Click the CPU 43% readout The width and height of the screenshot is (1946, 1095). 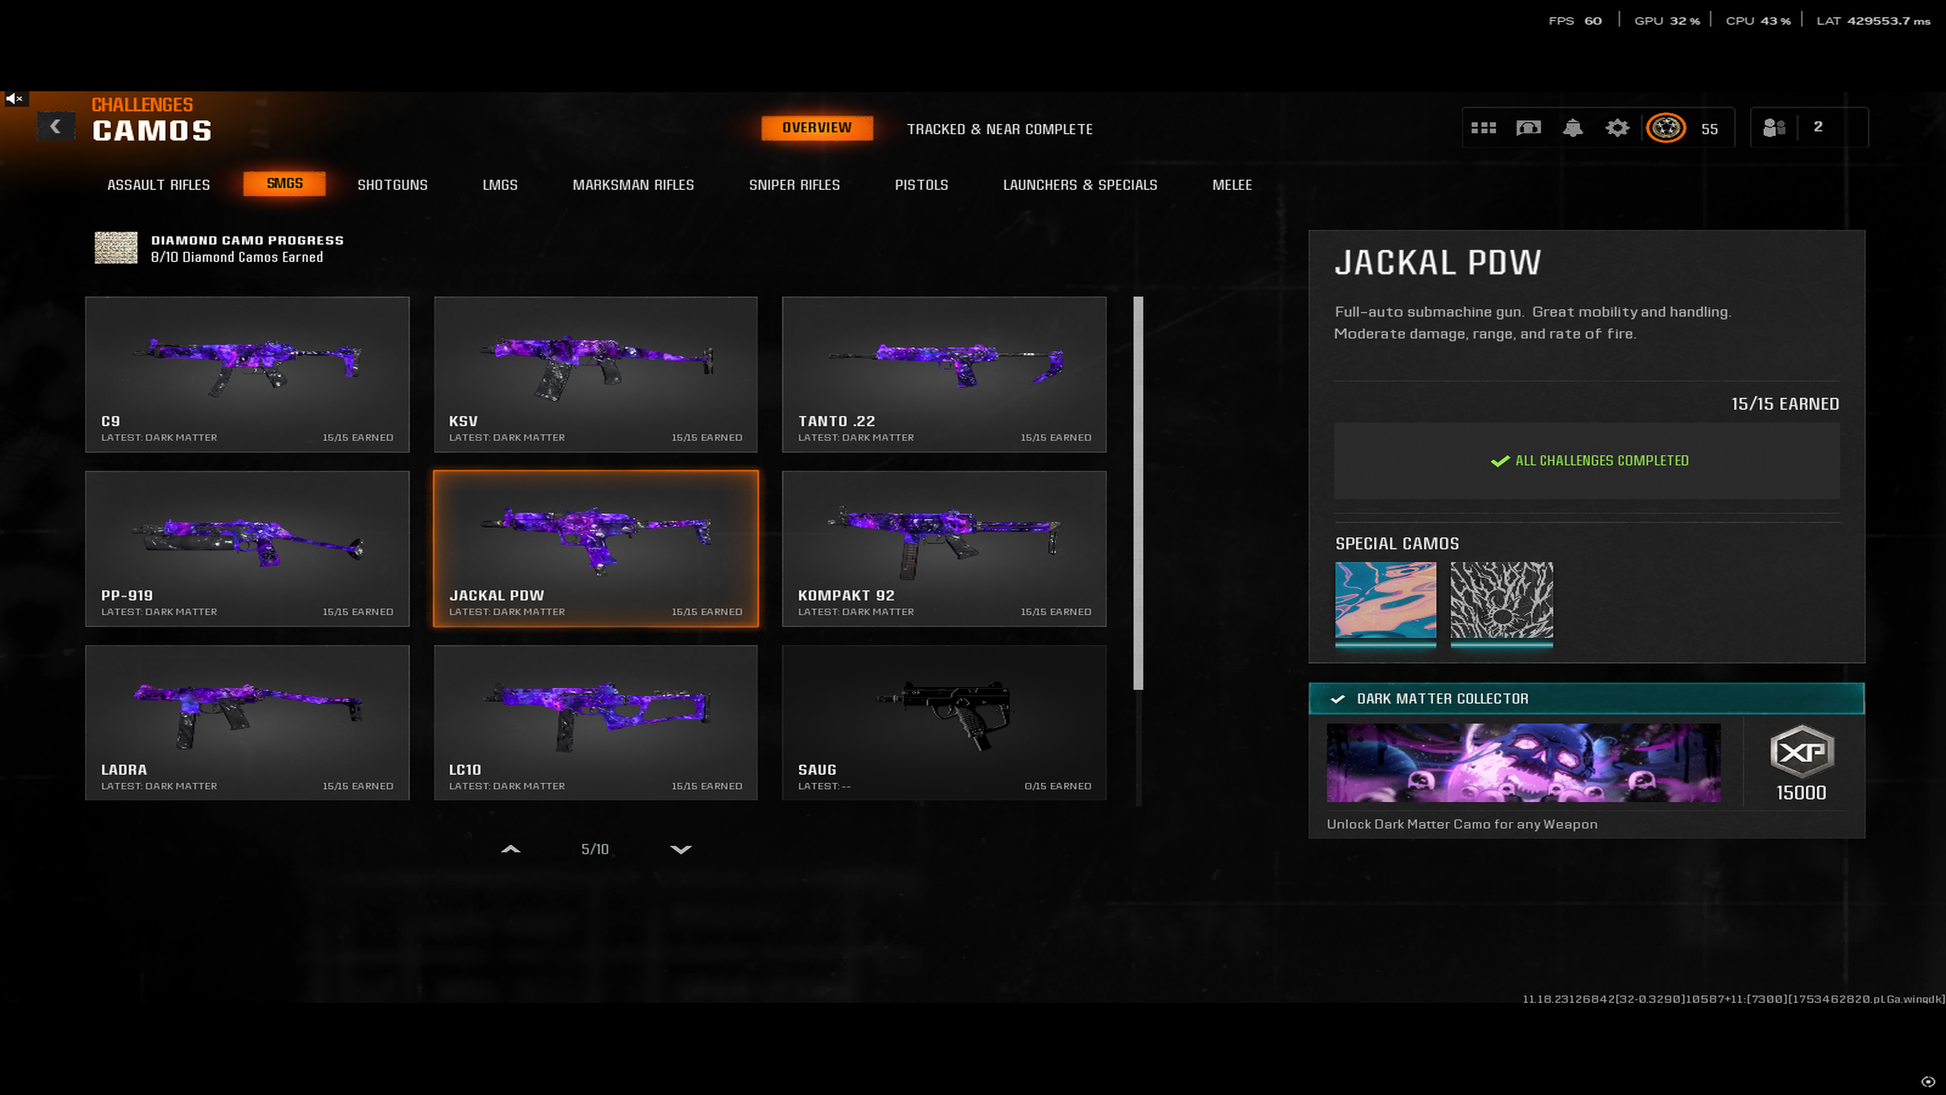[1758, 20]
